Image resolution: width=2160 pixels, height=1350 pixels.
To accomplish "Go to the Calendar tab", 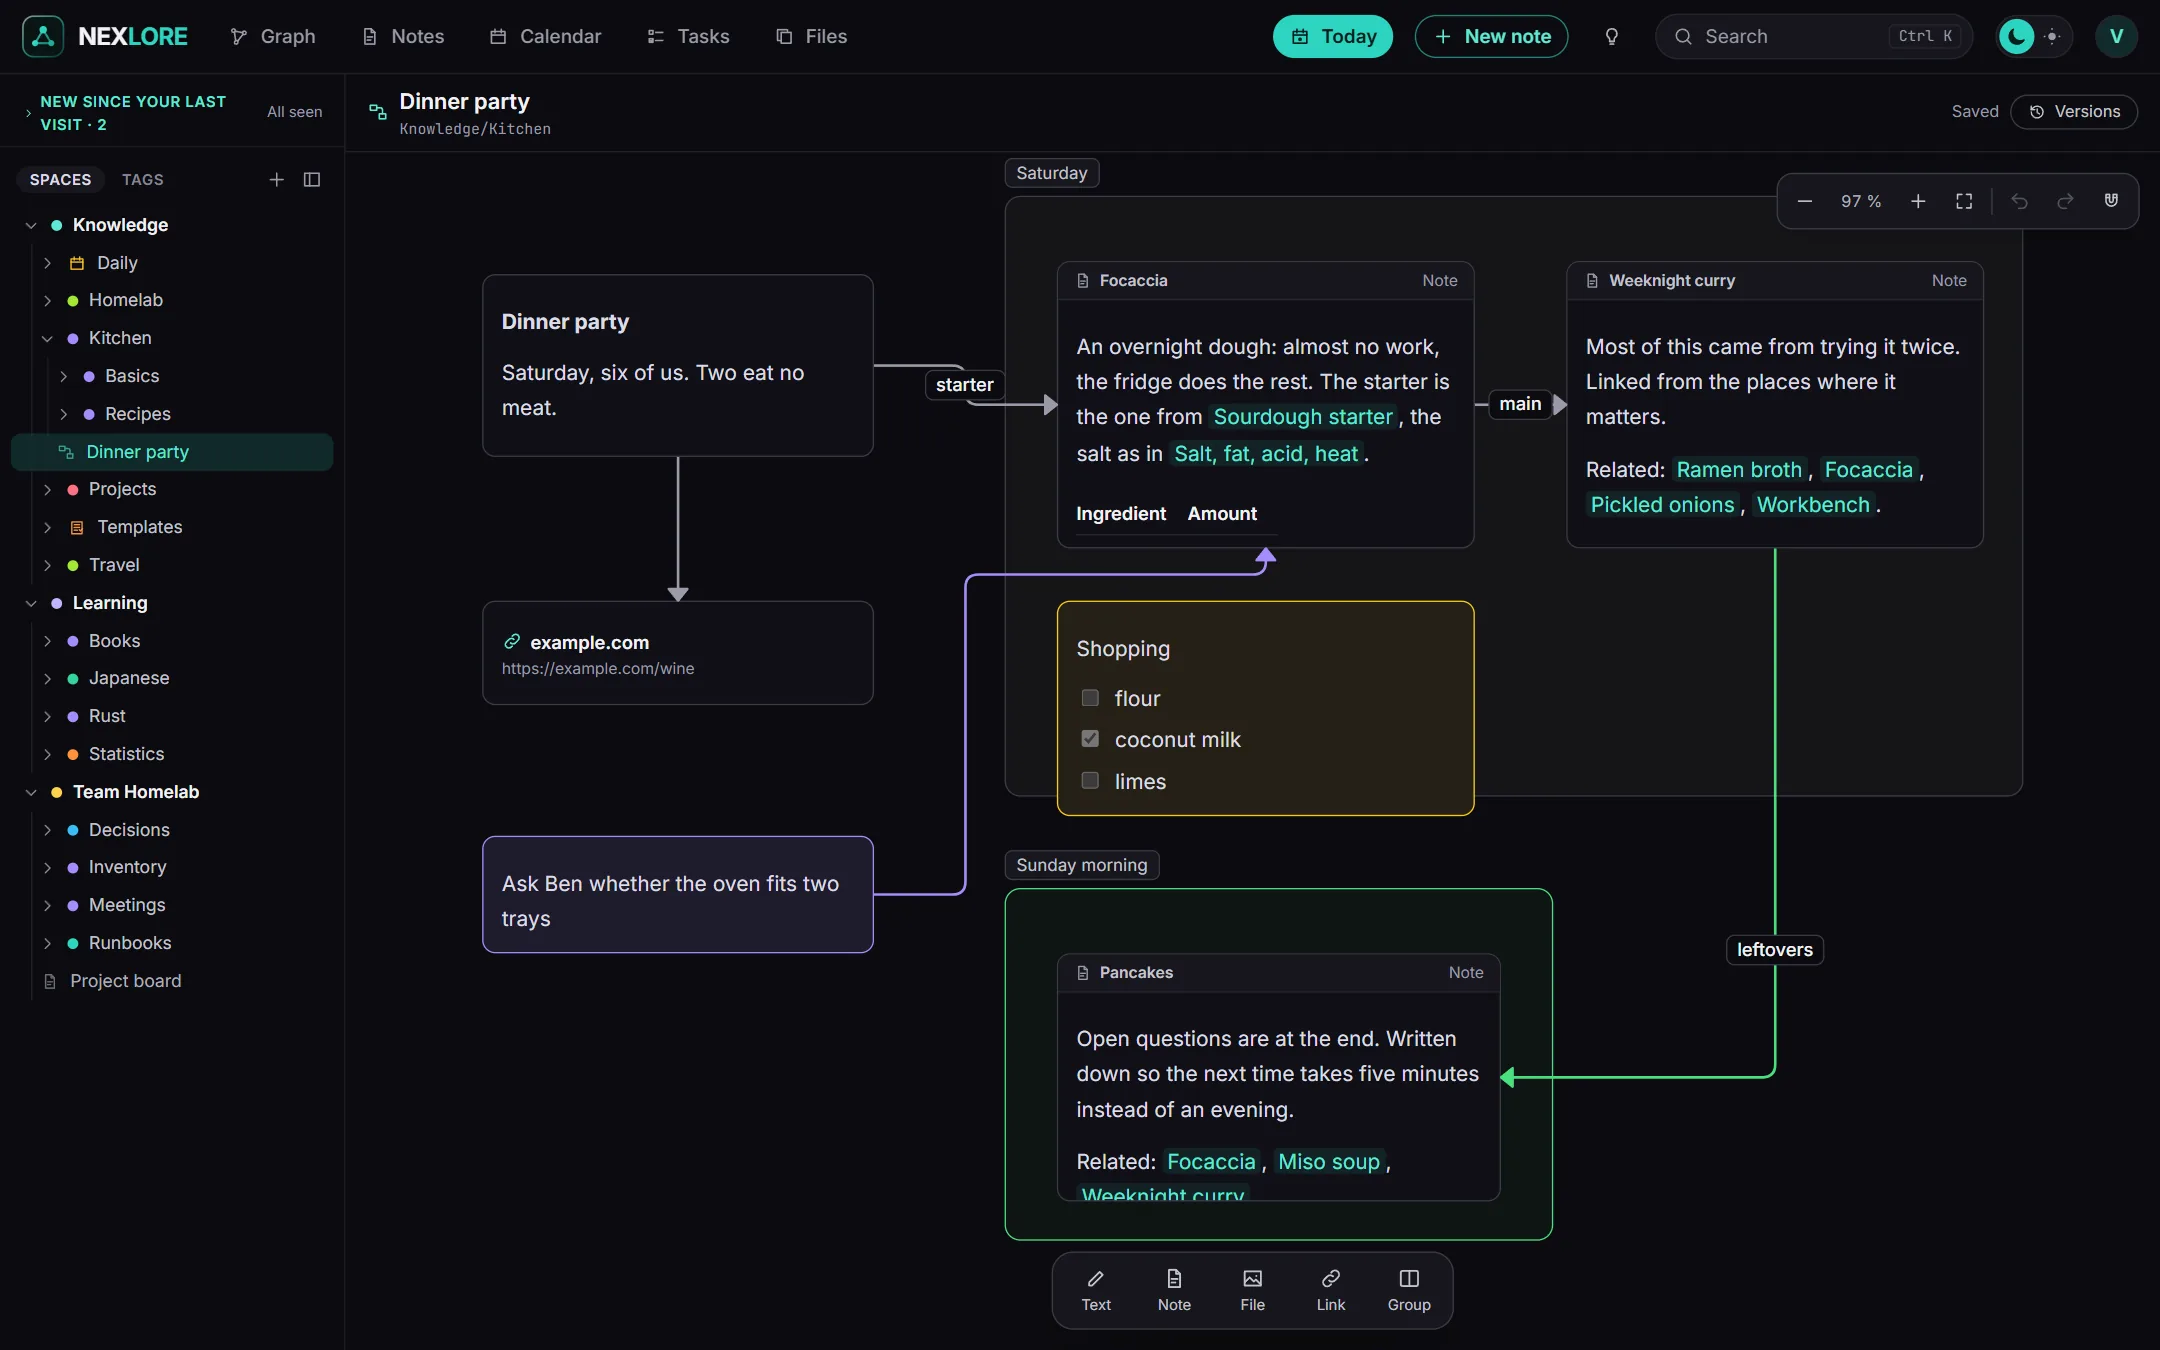I will (x=545, y=36).
